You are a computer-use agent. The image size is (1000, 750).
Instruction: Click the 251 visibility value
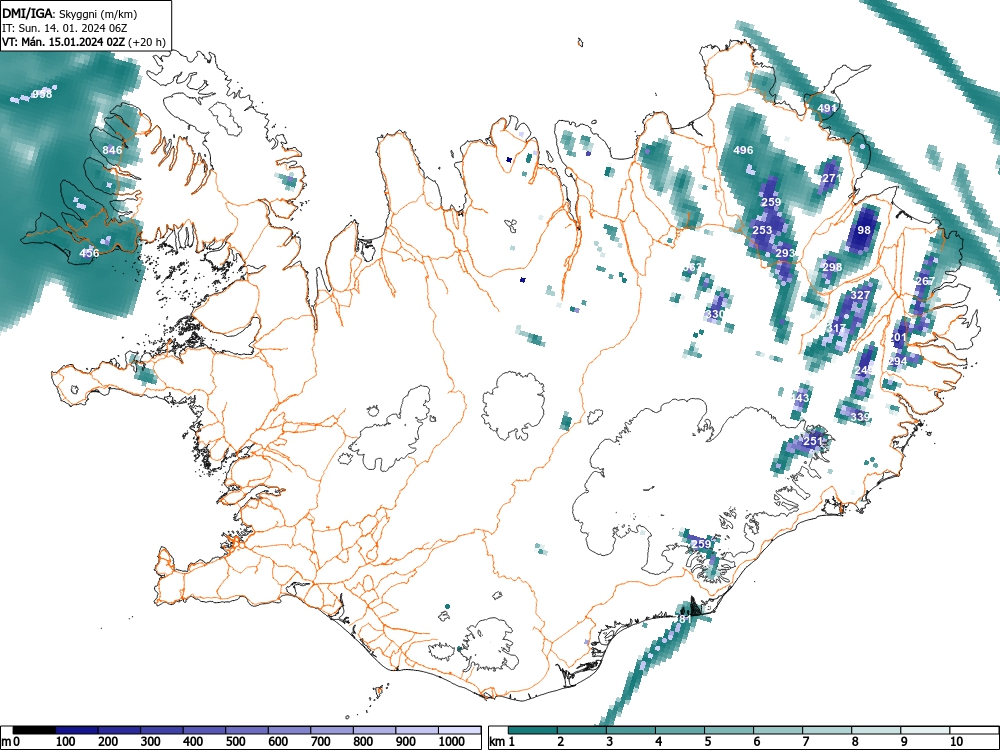pos(813,441)
